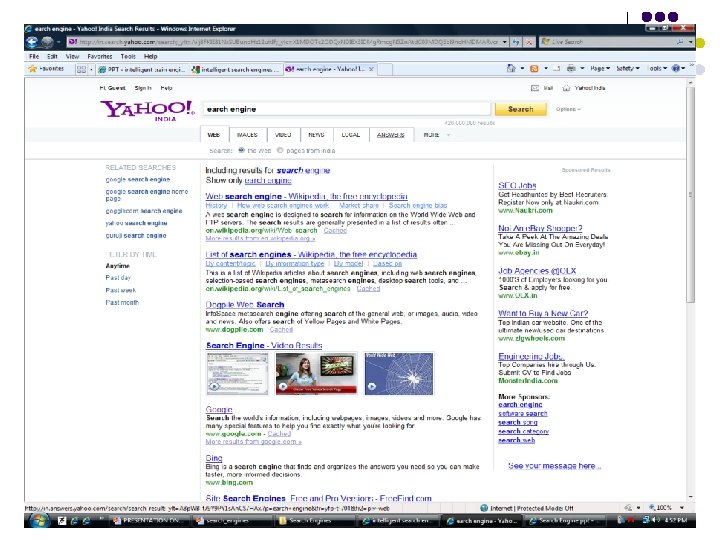
Task: Open the Help menu
Action: click(x=151, y=56)
